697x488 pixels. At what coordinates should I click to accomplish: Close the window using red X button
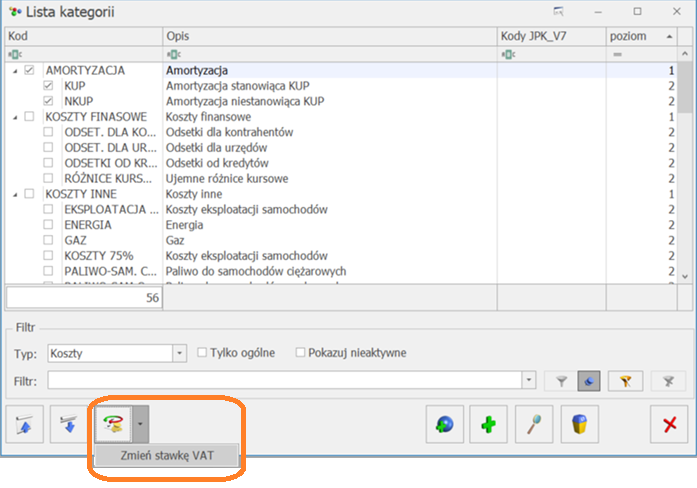(x=669, y=424)
